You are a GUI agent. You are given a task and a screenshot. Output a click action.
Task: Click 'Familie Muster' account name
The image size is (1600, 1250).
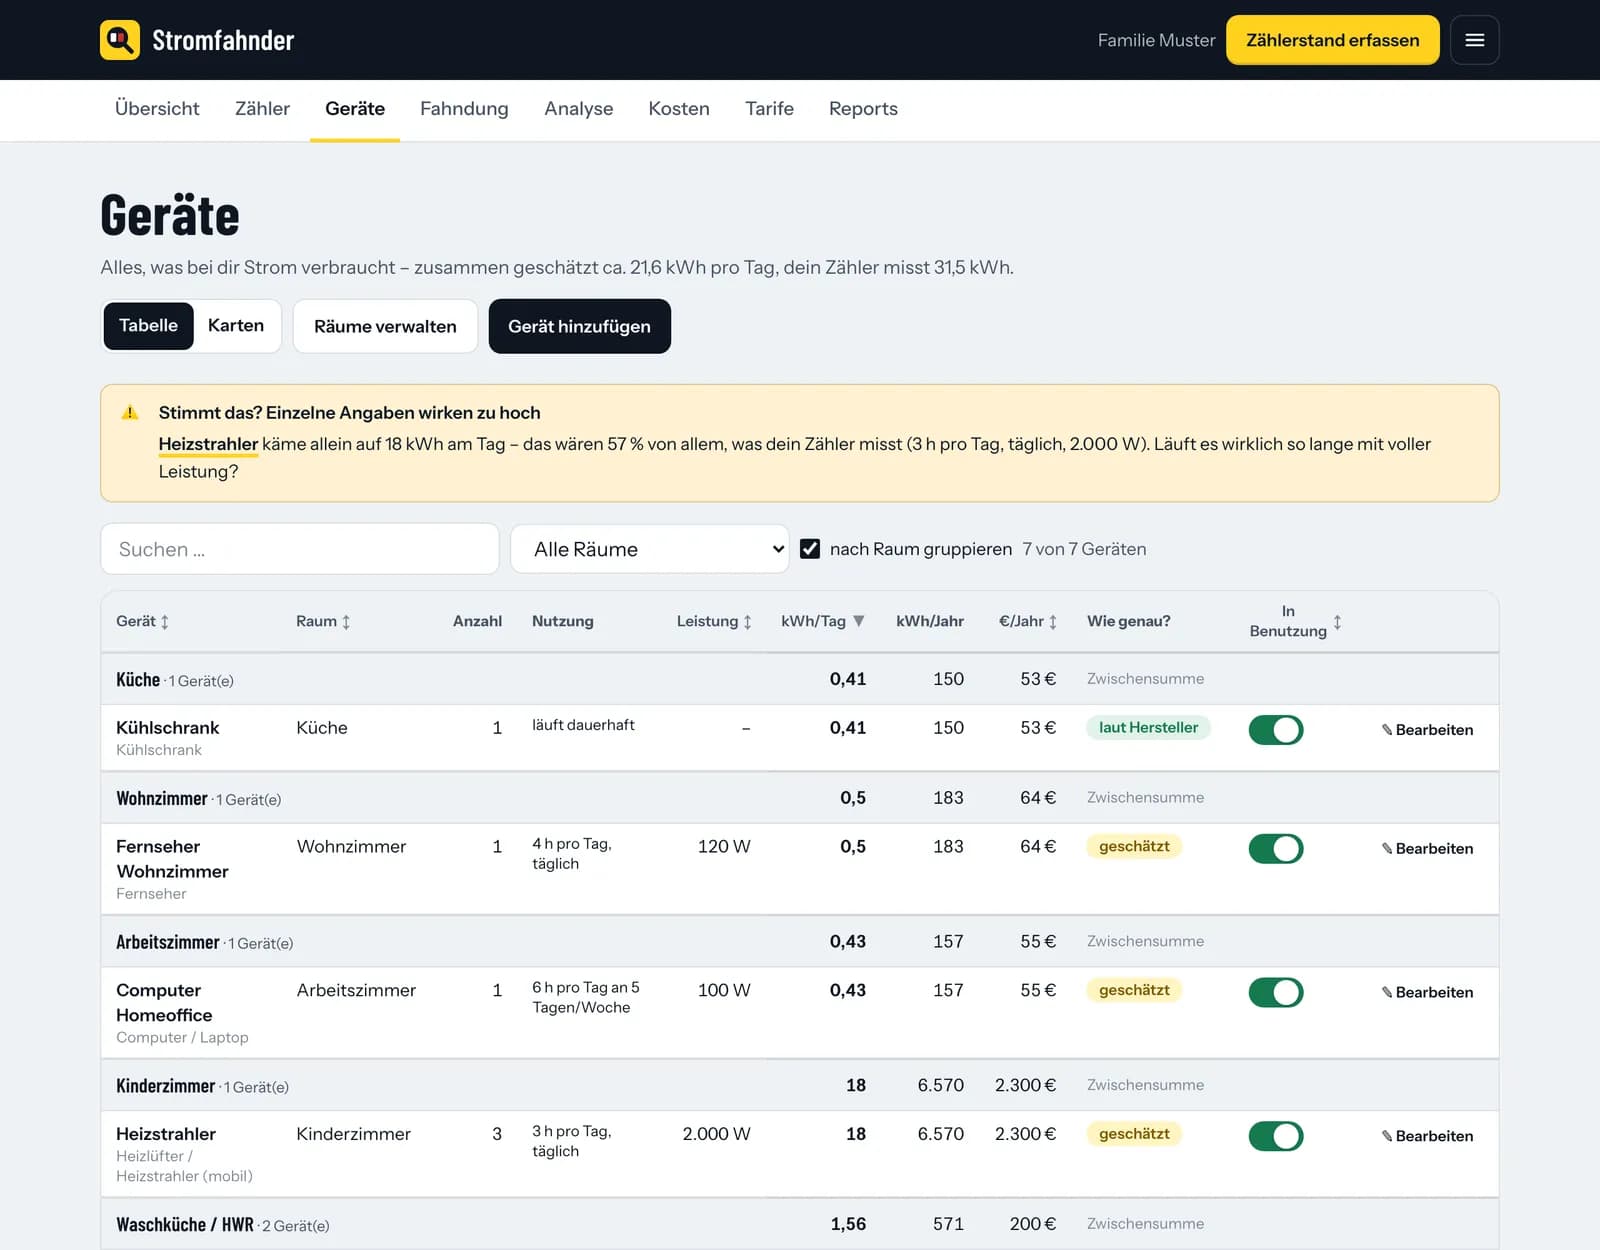[x=1156, y=40]
